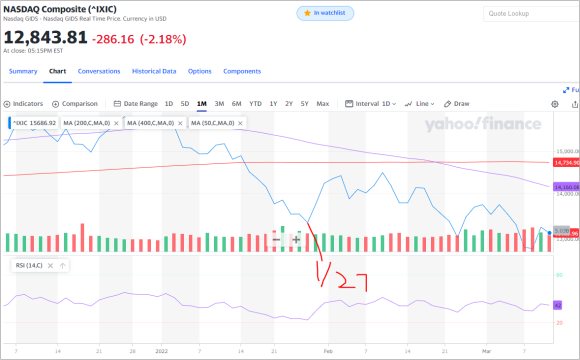
Task: Select the MA (400,C,MA,0) legend label
Action: [150, 123]
